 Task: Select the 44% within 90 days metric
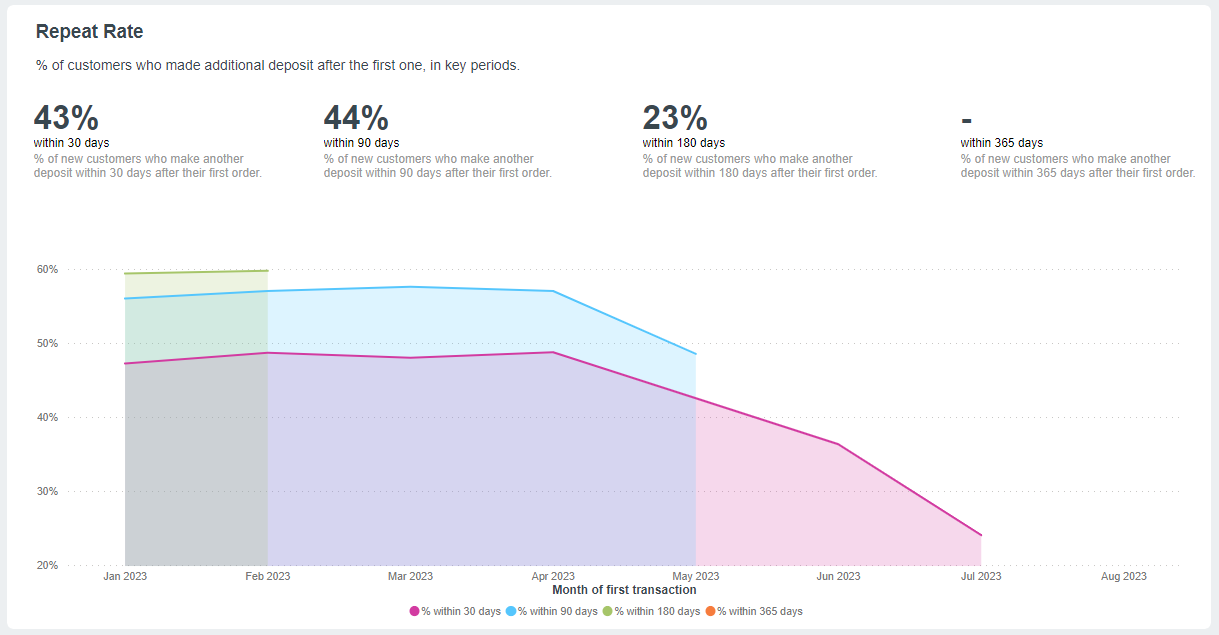click(x=356, y=118)
